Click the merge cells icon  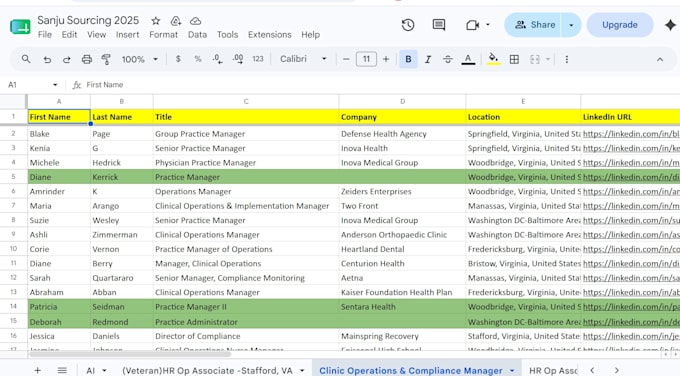(535, 59)
